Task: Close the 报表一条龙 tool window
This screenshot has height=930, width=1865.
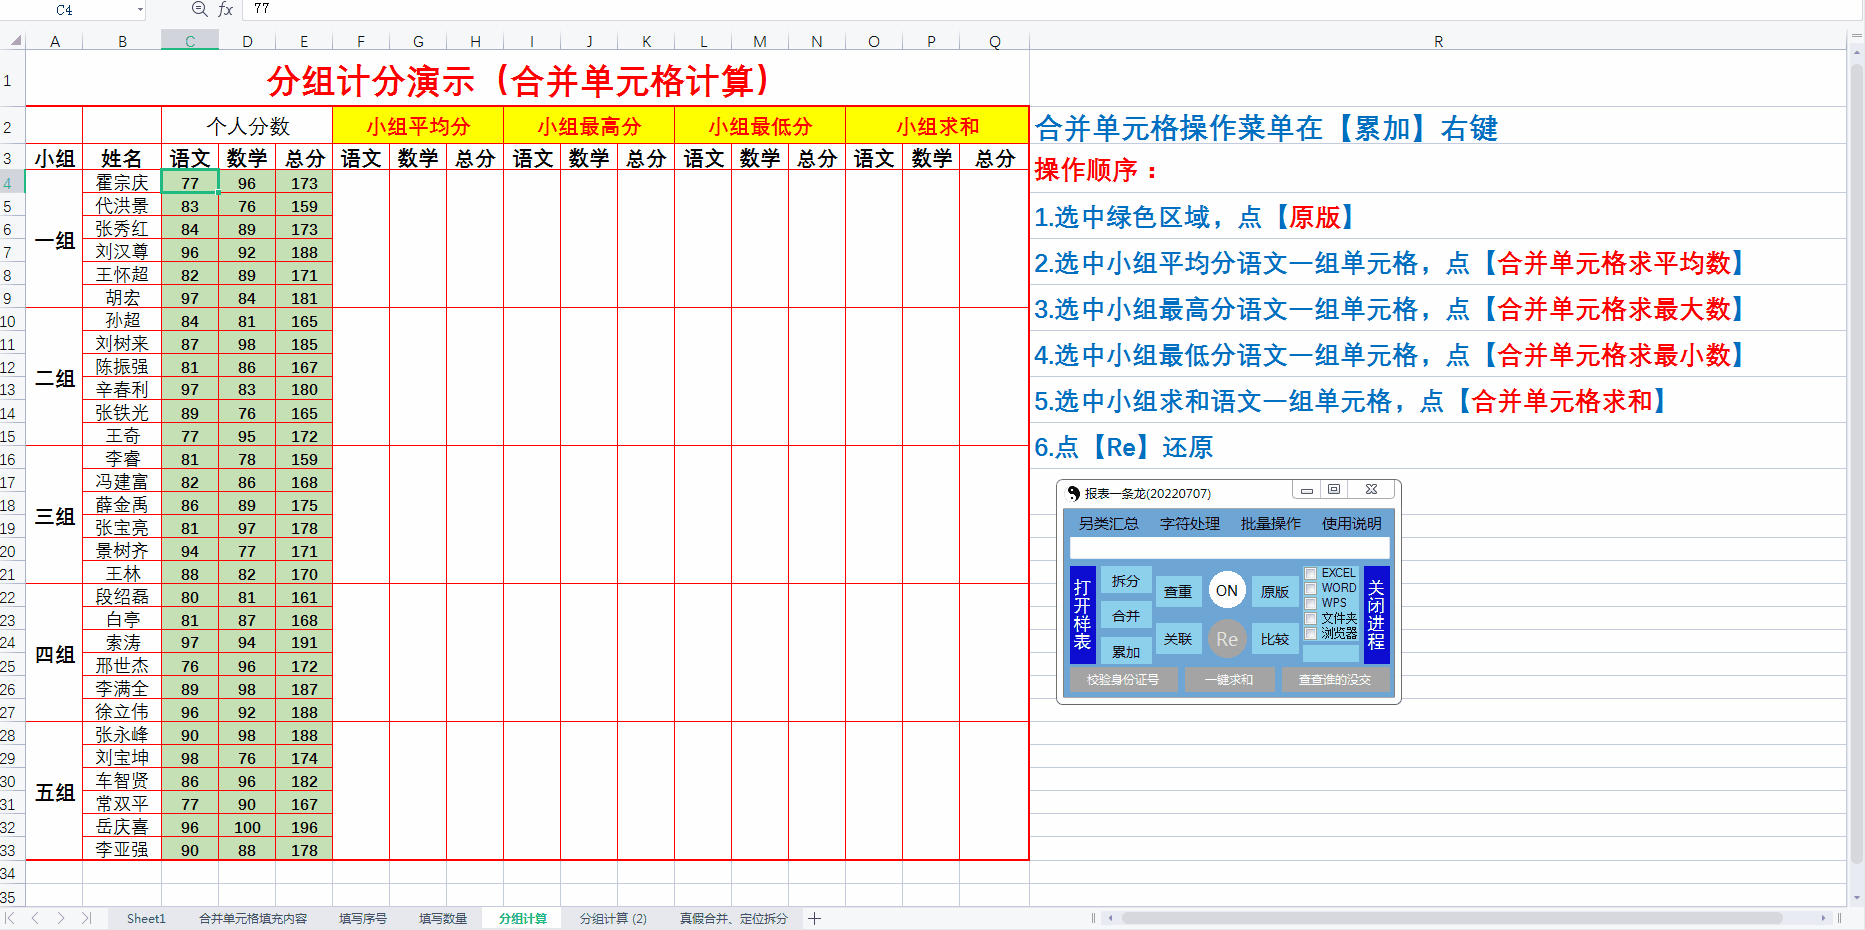Action: [1371, 490]
